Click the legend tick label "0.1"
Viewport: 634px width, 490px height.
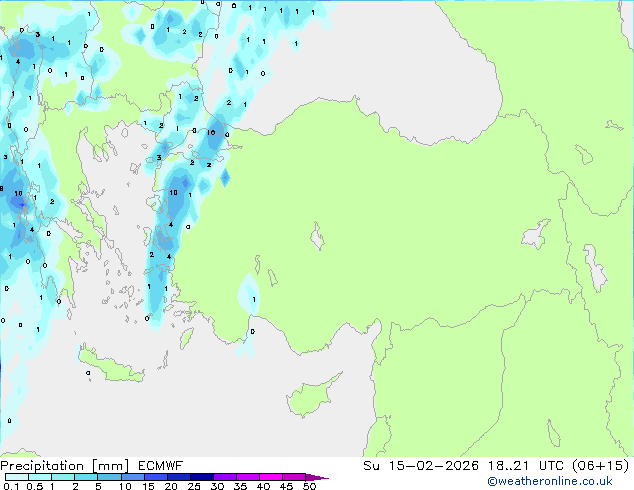pyautogui.click(x=11, y=486)
